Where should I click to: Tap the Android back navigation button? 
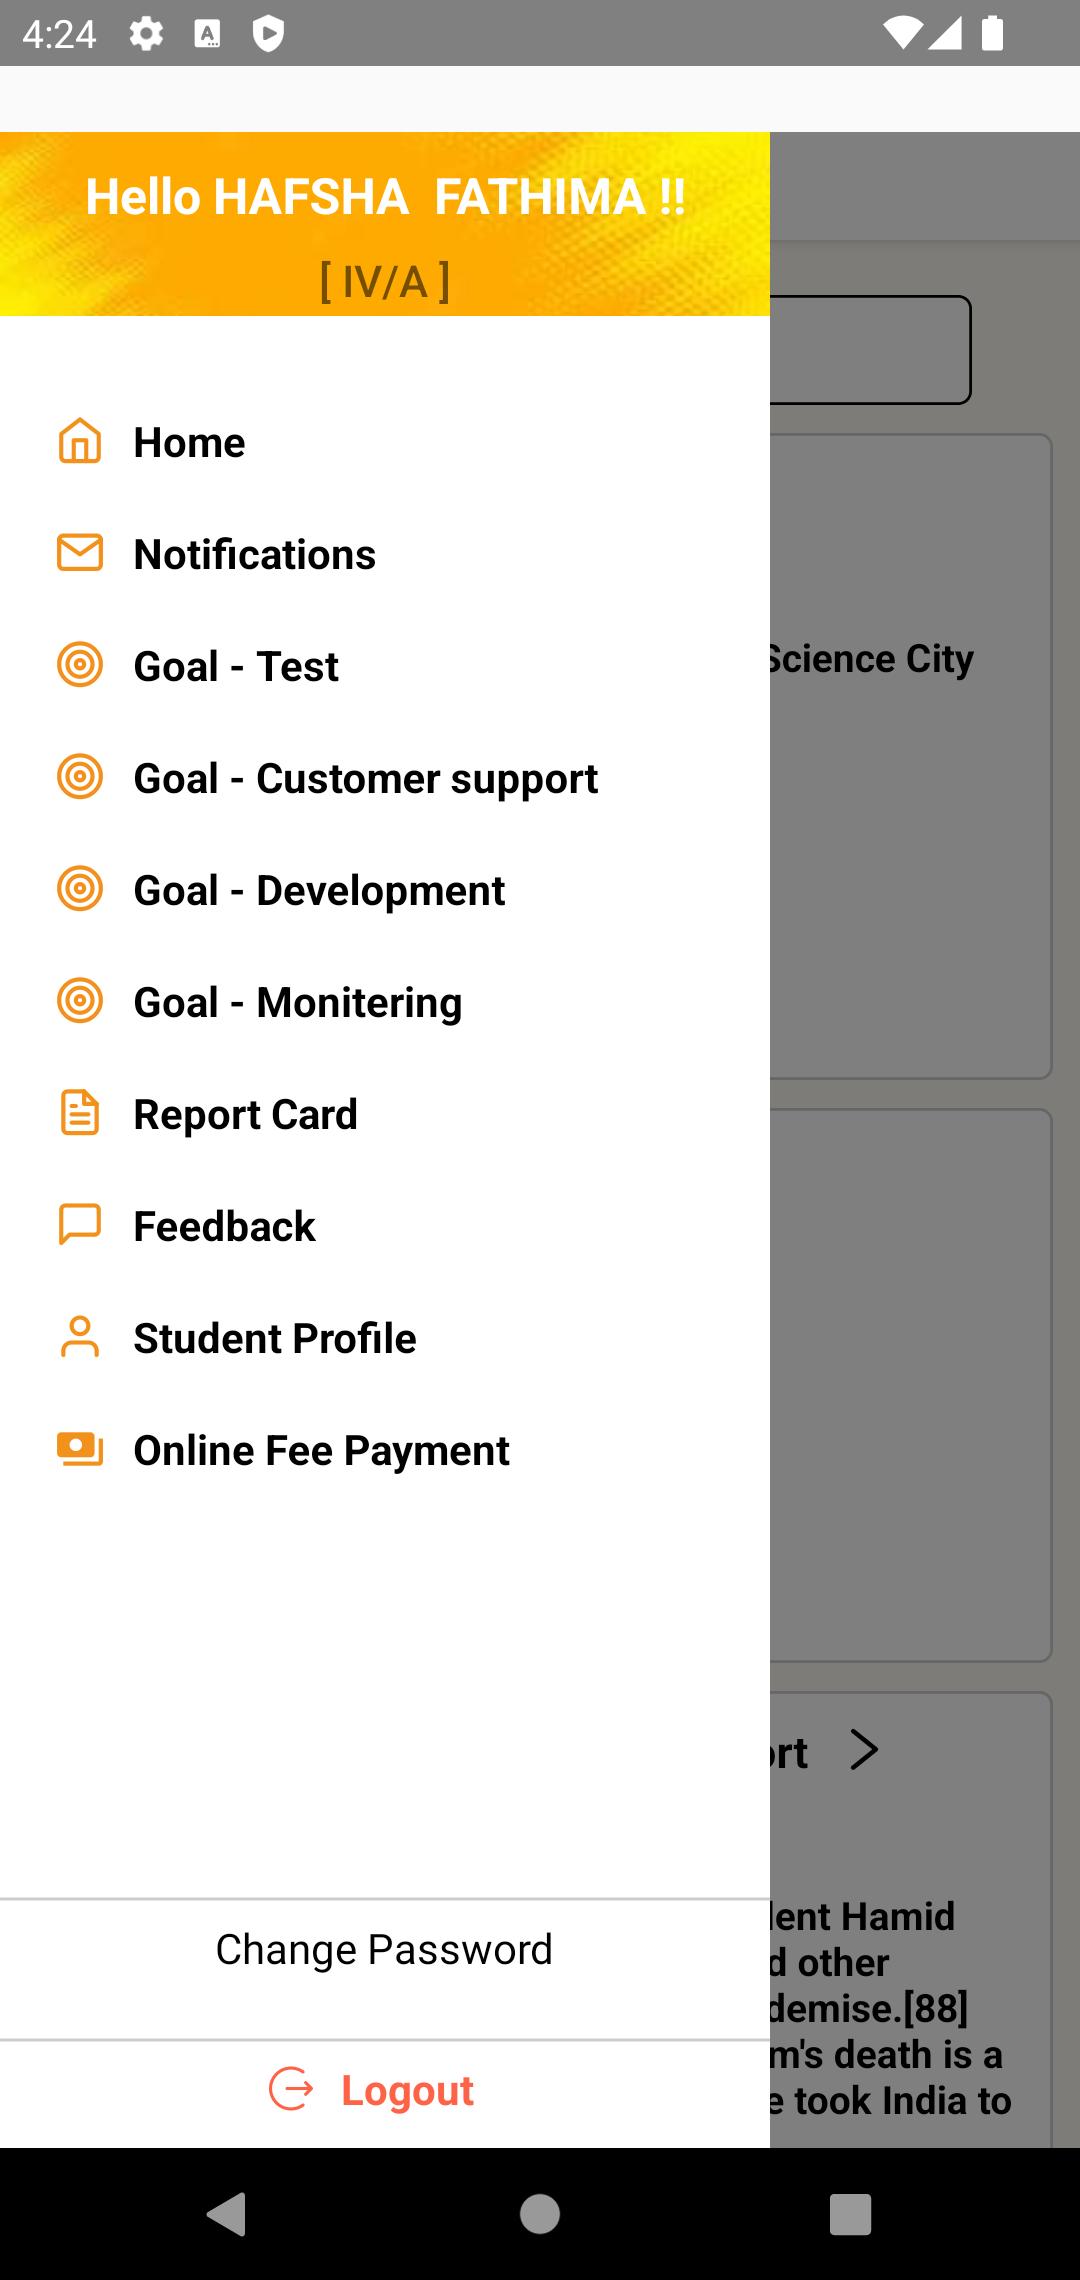point(228,2213)
